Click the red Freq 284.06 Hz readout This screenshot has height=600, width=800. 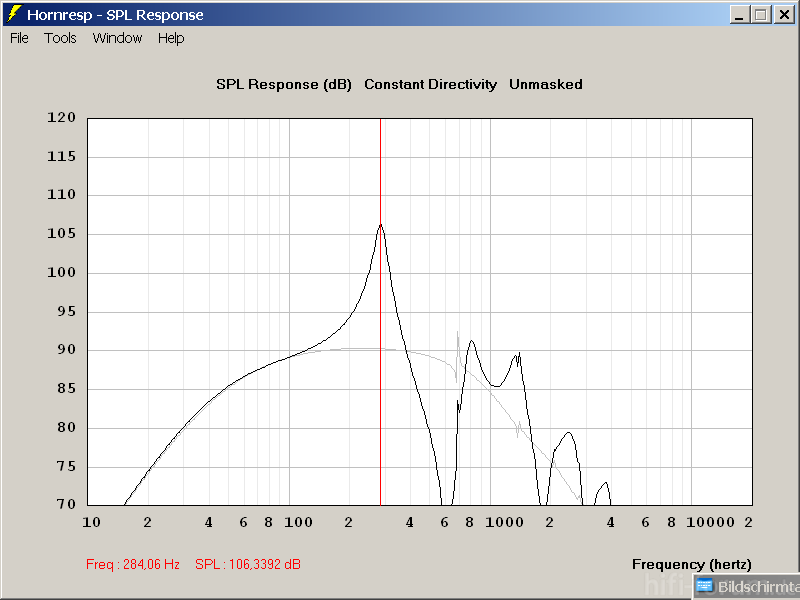pos(133,565)
